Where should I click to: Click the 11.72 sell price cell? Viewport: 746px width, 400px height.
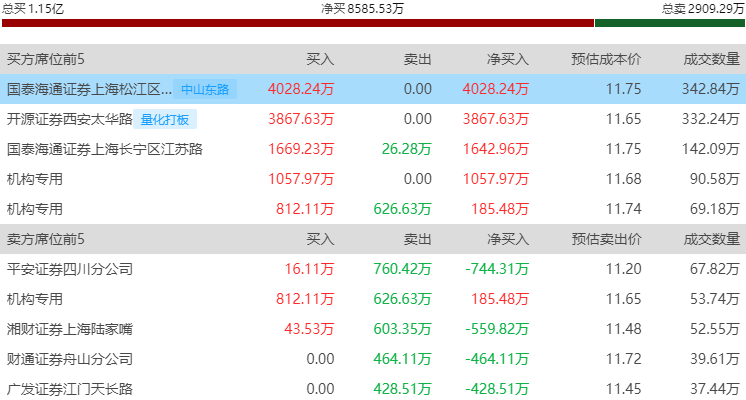coord(623,359)
